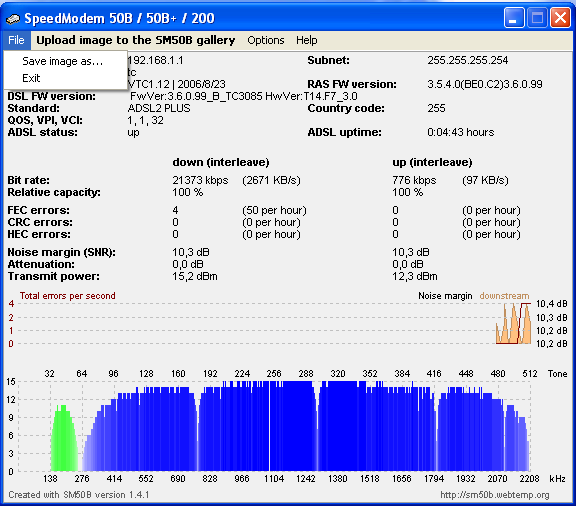The width and height of the screenshot is (578, 506).
Task: Click the green upstream tone spectrum
Action: pos(64,438)
